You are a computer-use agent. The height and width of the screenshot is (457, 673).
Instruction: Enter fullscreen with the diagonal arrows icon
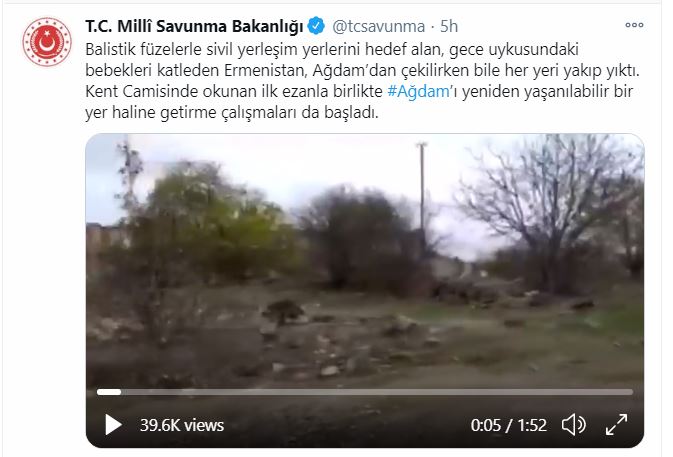point(616,425)
